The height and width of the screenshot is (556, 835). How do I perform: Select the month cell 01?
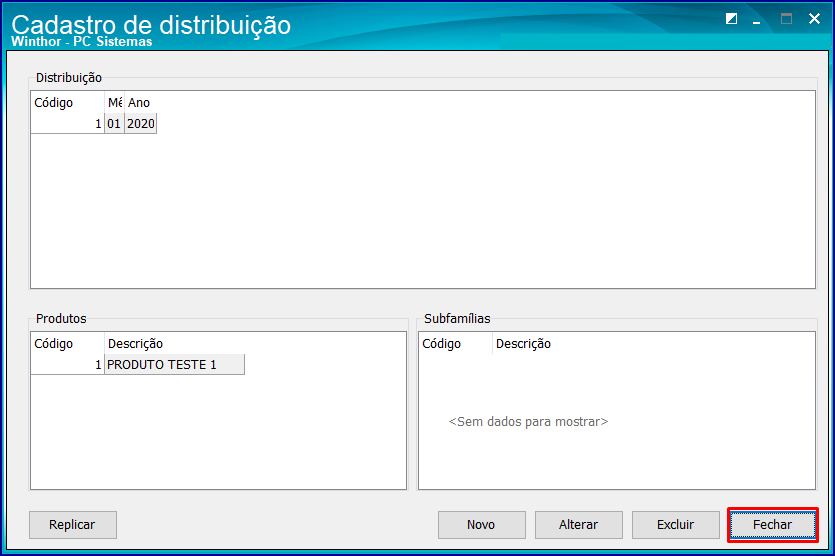click(114, 124)
